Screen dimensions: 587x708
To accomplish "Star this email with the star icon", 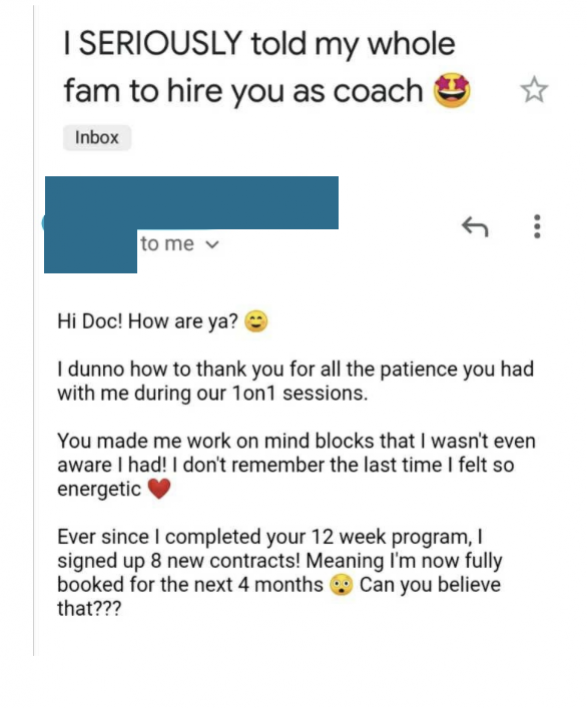I will tap(534, 89).
